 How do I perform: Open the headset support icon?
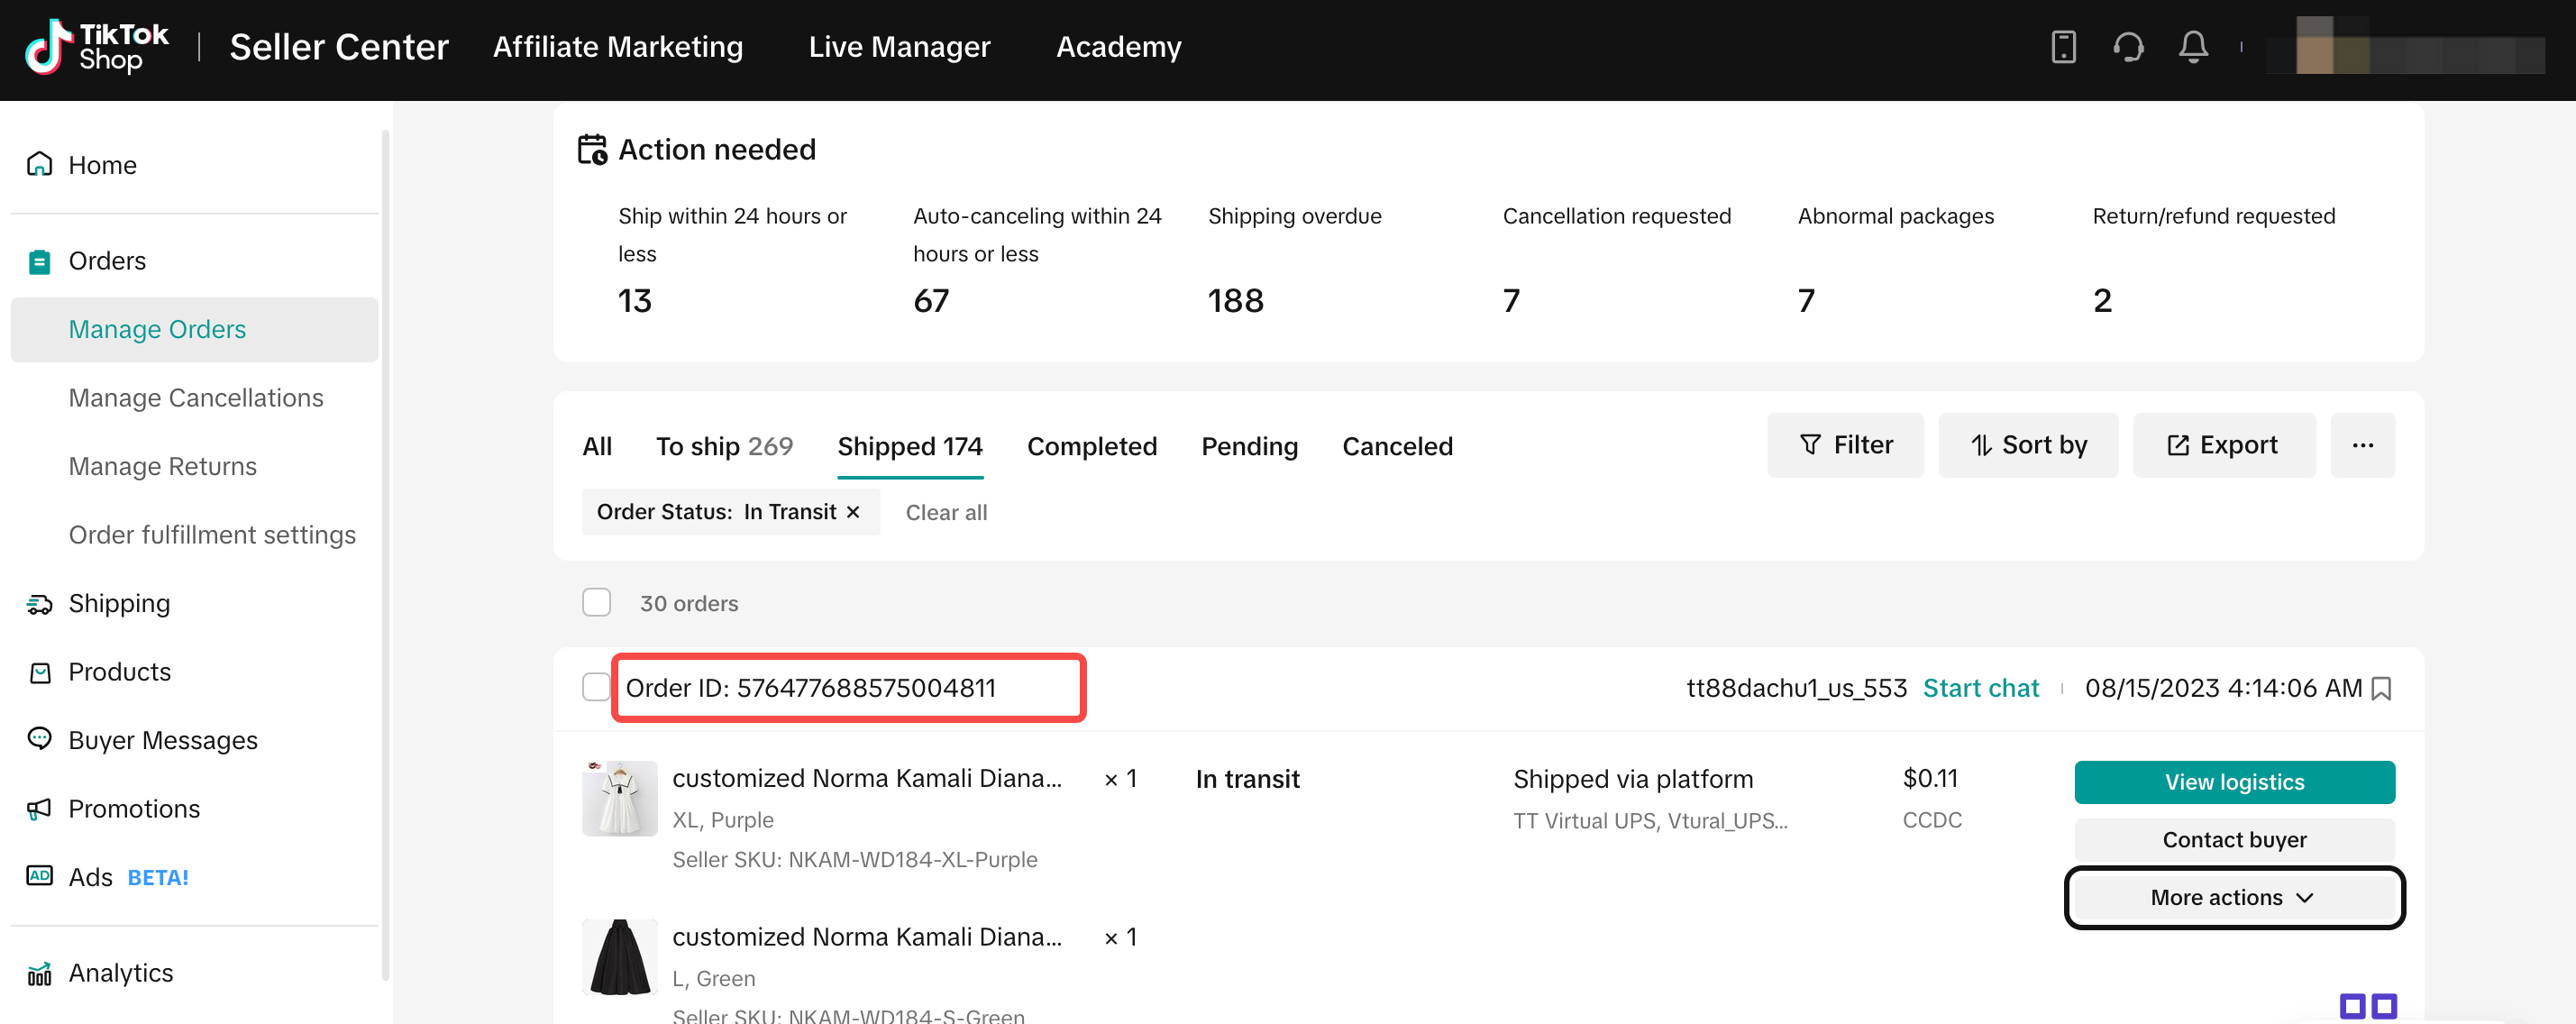(x=2128, y=47)
